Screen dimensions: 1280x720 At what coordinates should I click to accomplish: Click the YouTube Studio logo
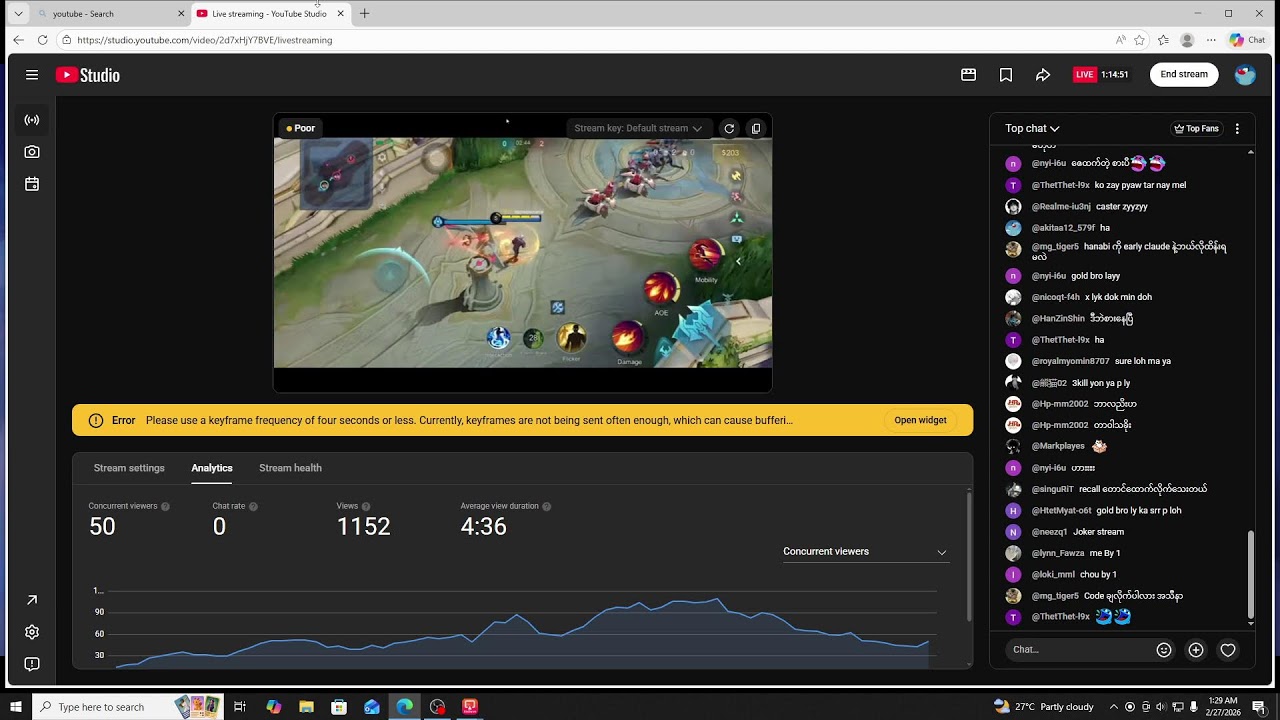click(88, 75)
